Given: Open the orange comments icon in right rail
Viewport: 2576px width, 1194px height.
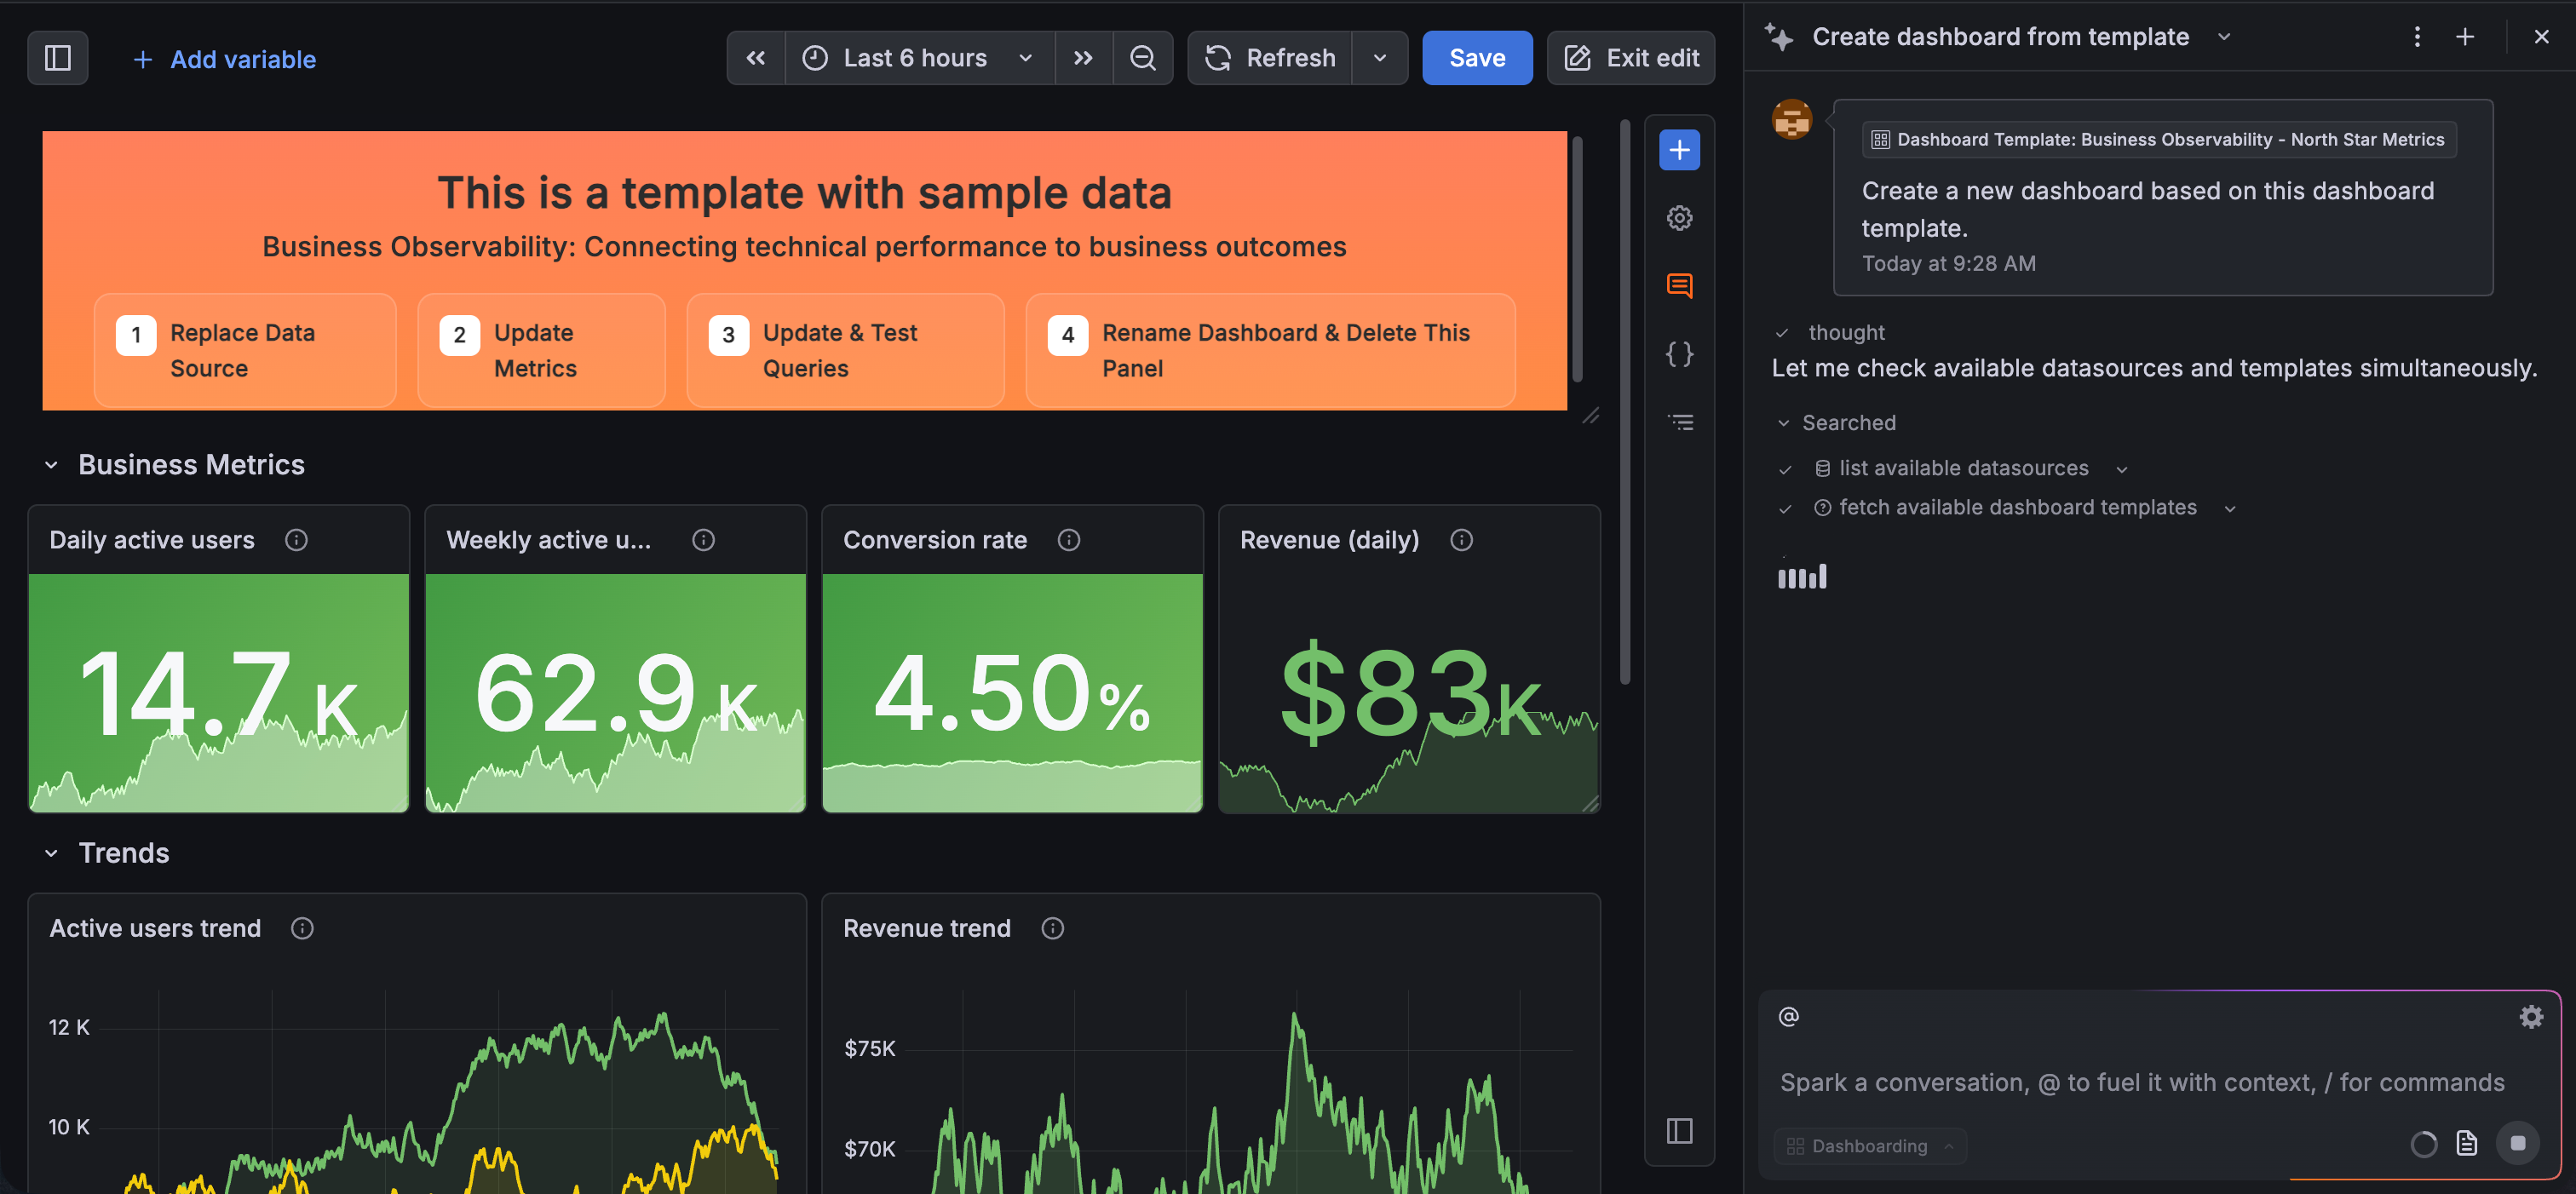Looking at the screenshot, I should click(x=1679, y=285).
